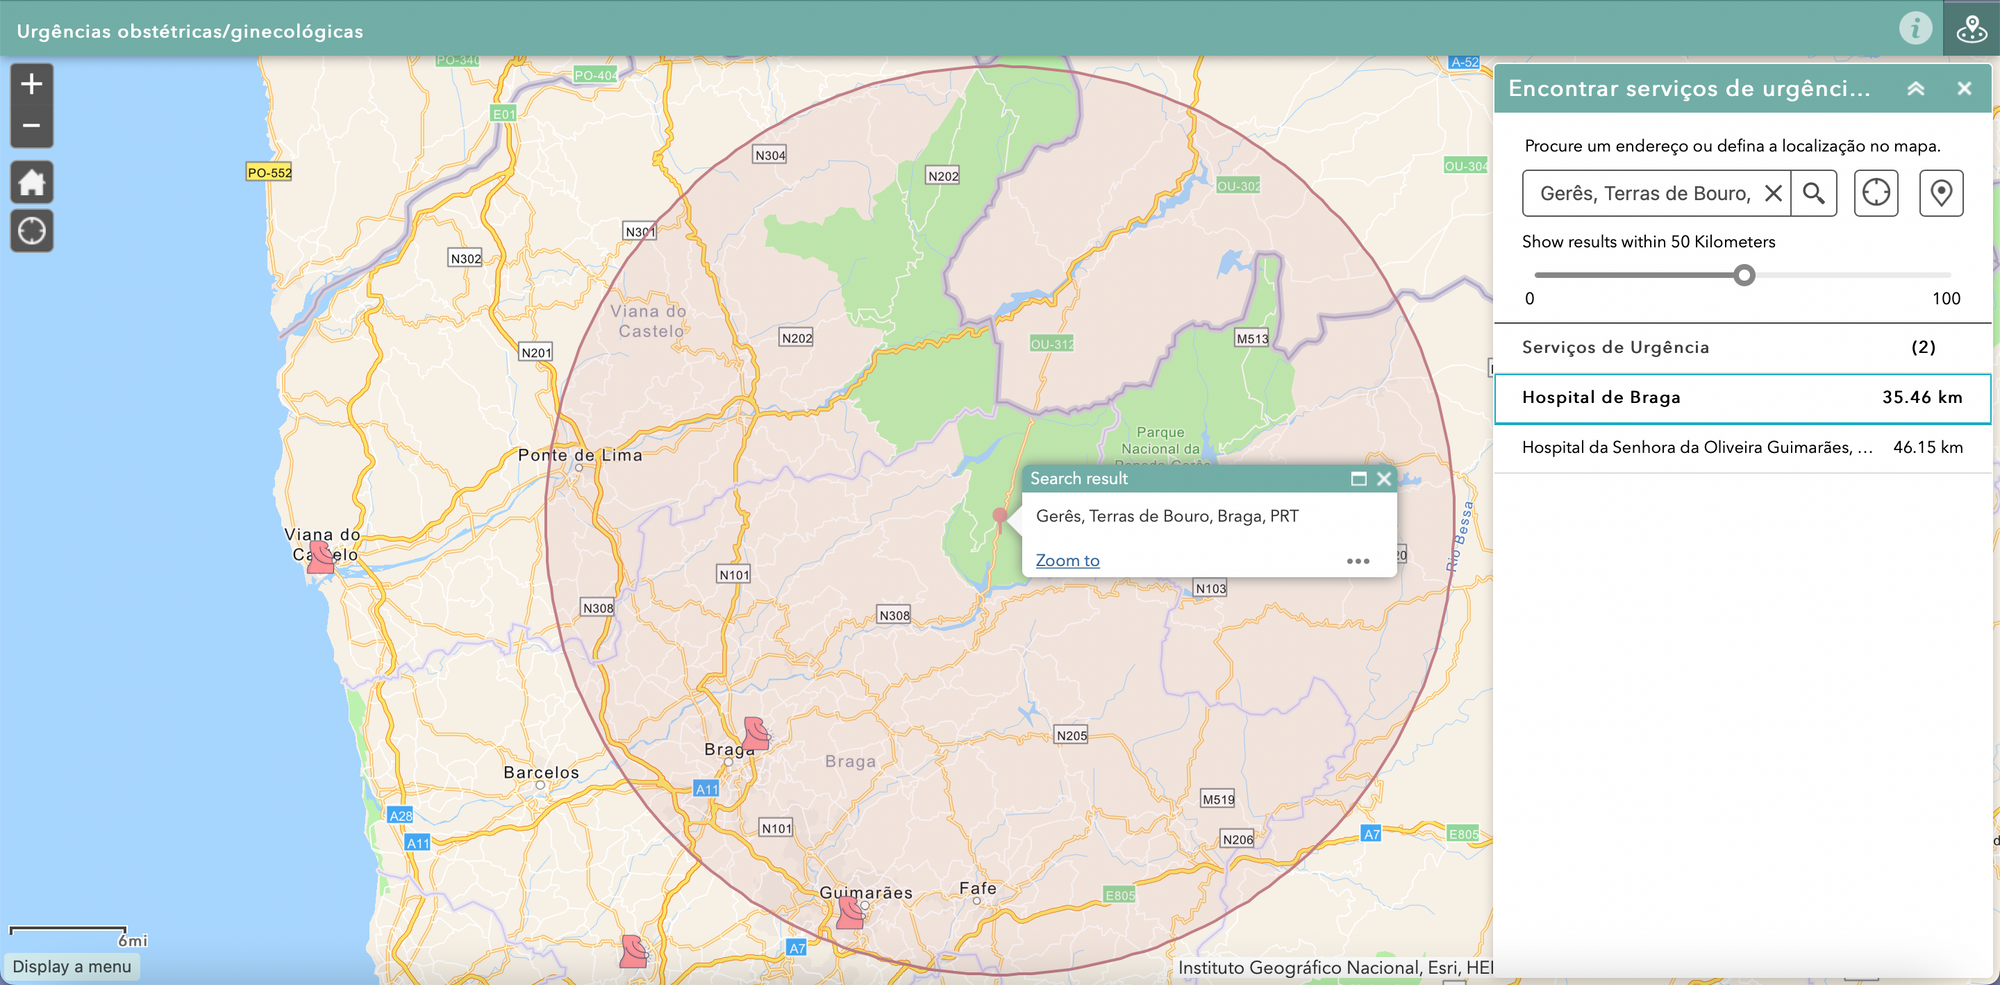Screen dimensions: 2000x985
Task: Select Hospital de Braga result
Action: pos(1741,398)
